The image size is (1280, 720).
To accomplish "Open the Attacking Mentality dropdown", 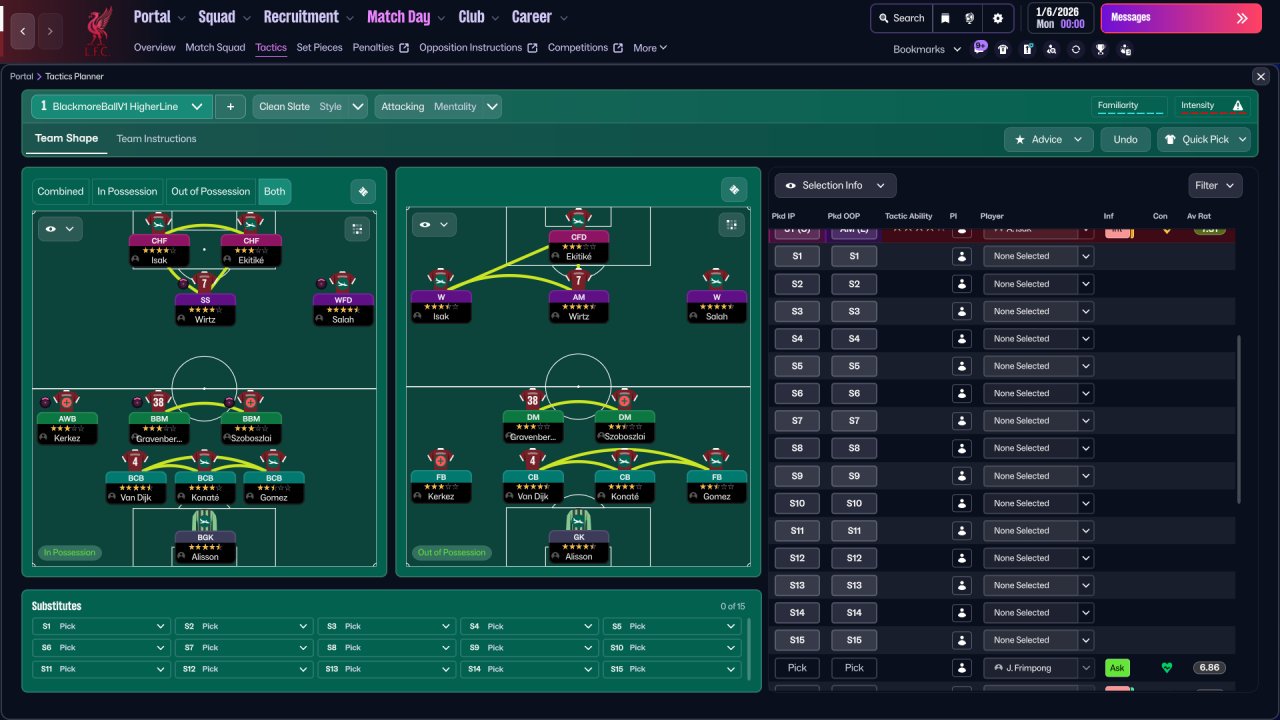I will tap(438, 107).
